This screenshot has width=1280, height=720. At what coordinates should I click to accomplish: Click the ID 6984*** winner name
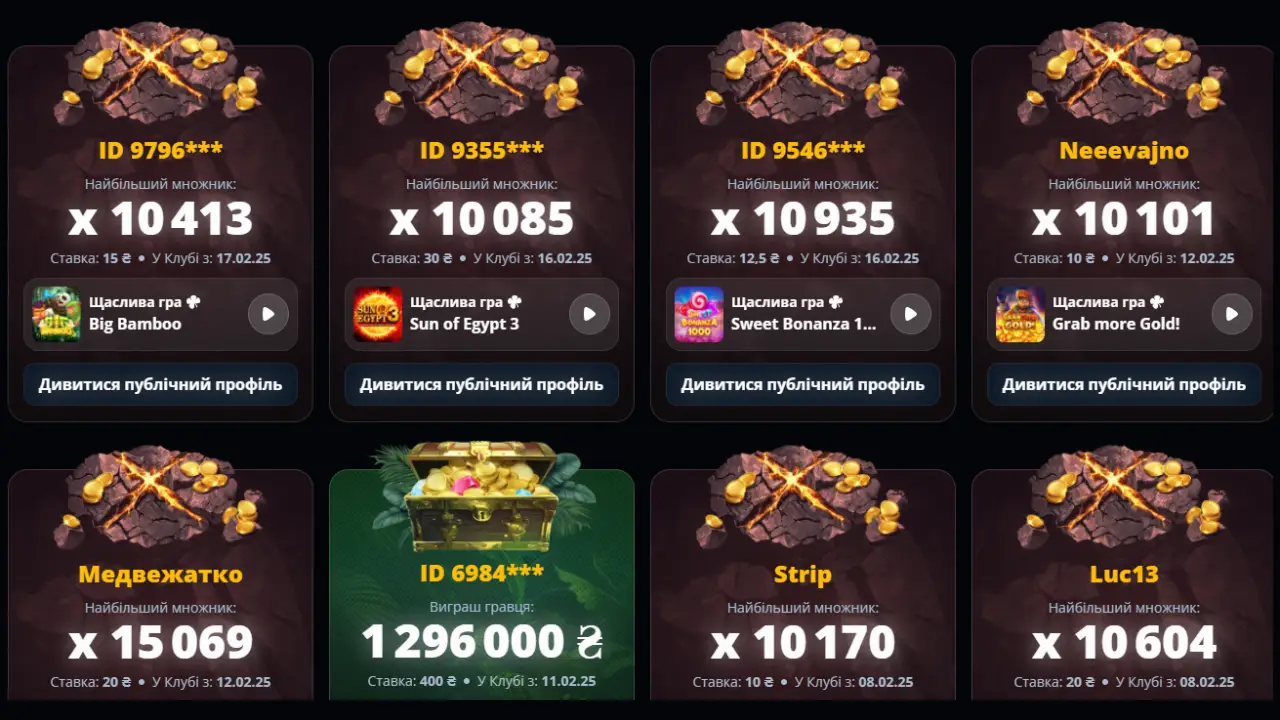coord(482,573)
